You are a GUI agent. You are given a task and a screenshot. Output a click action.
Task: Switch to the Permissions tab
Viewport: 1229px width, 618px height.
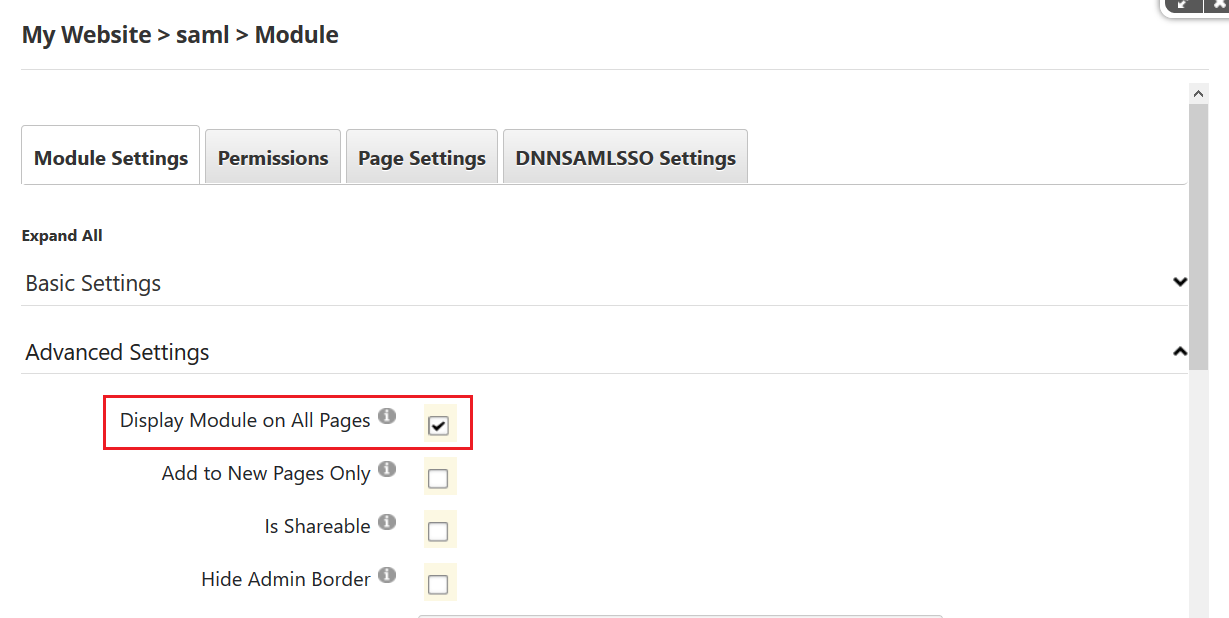[273, 157]
